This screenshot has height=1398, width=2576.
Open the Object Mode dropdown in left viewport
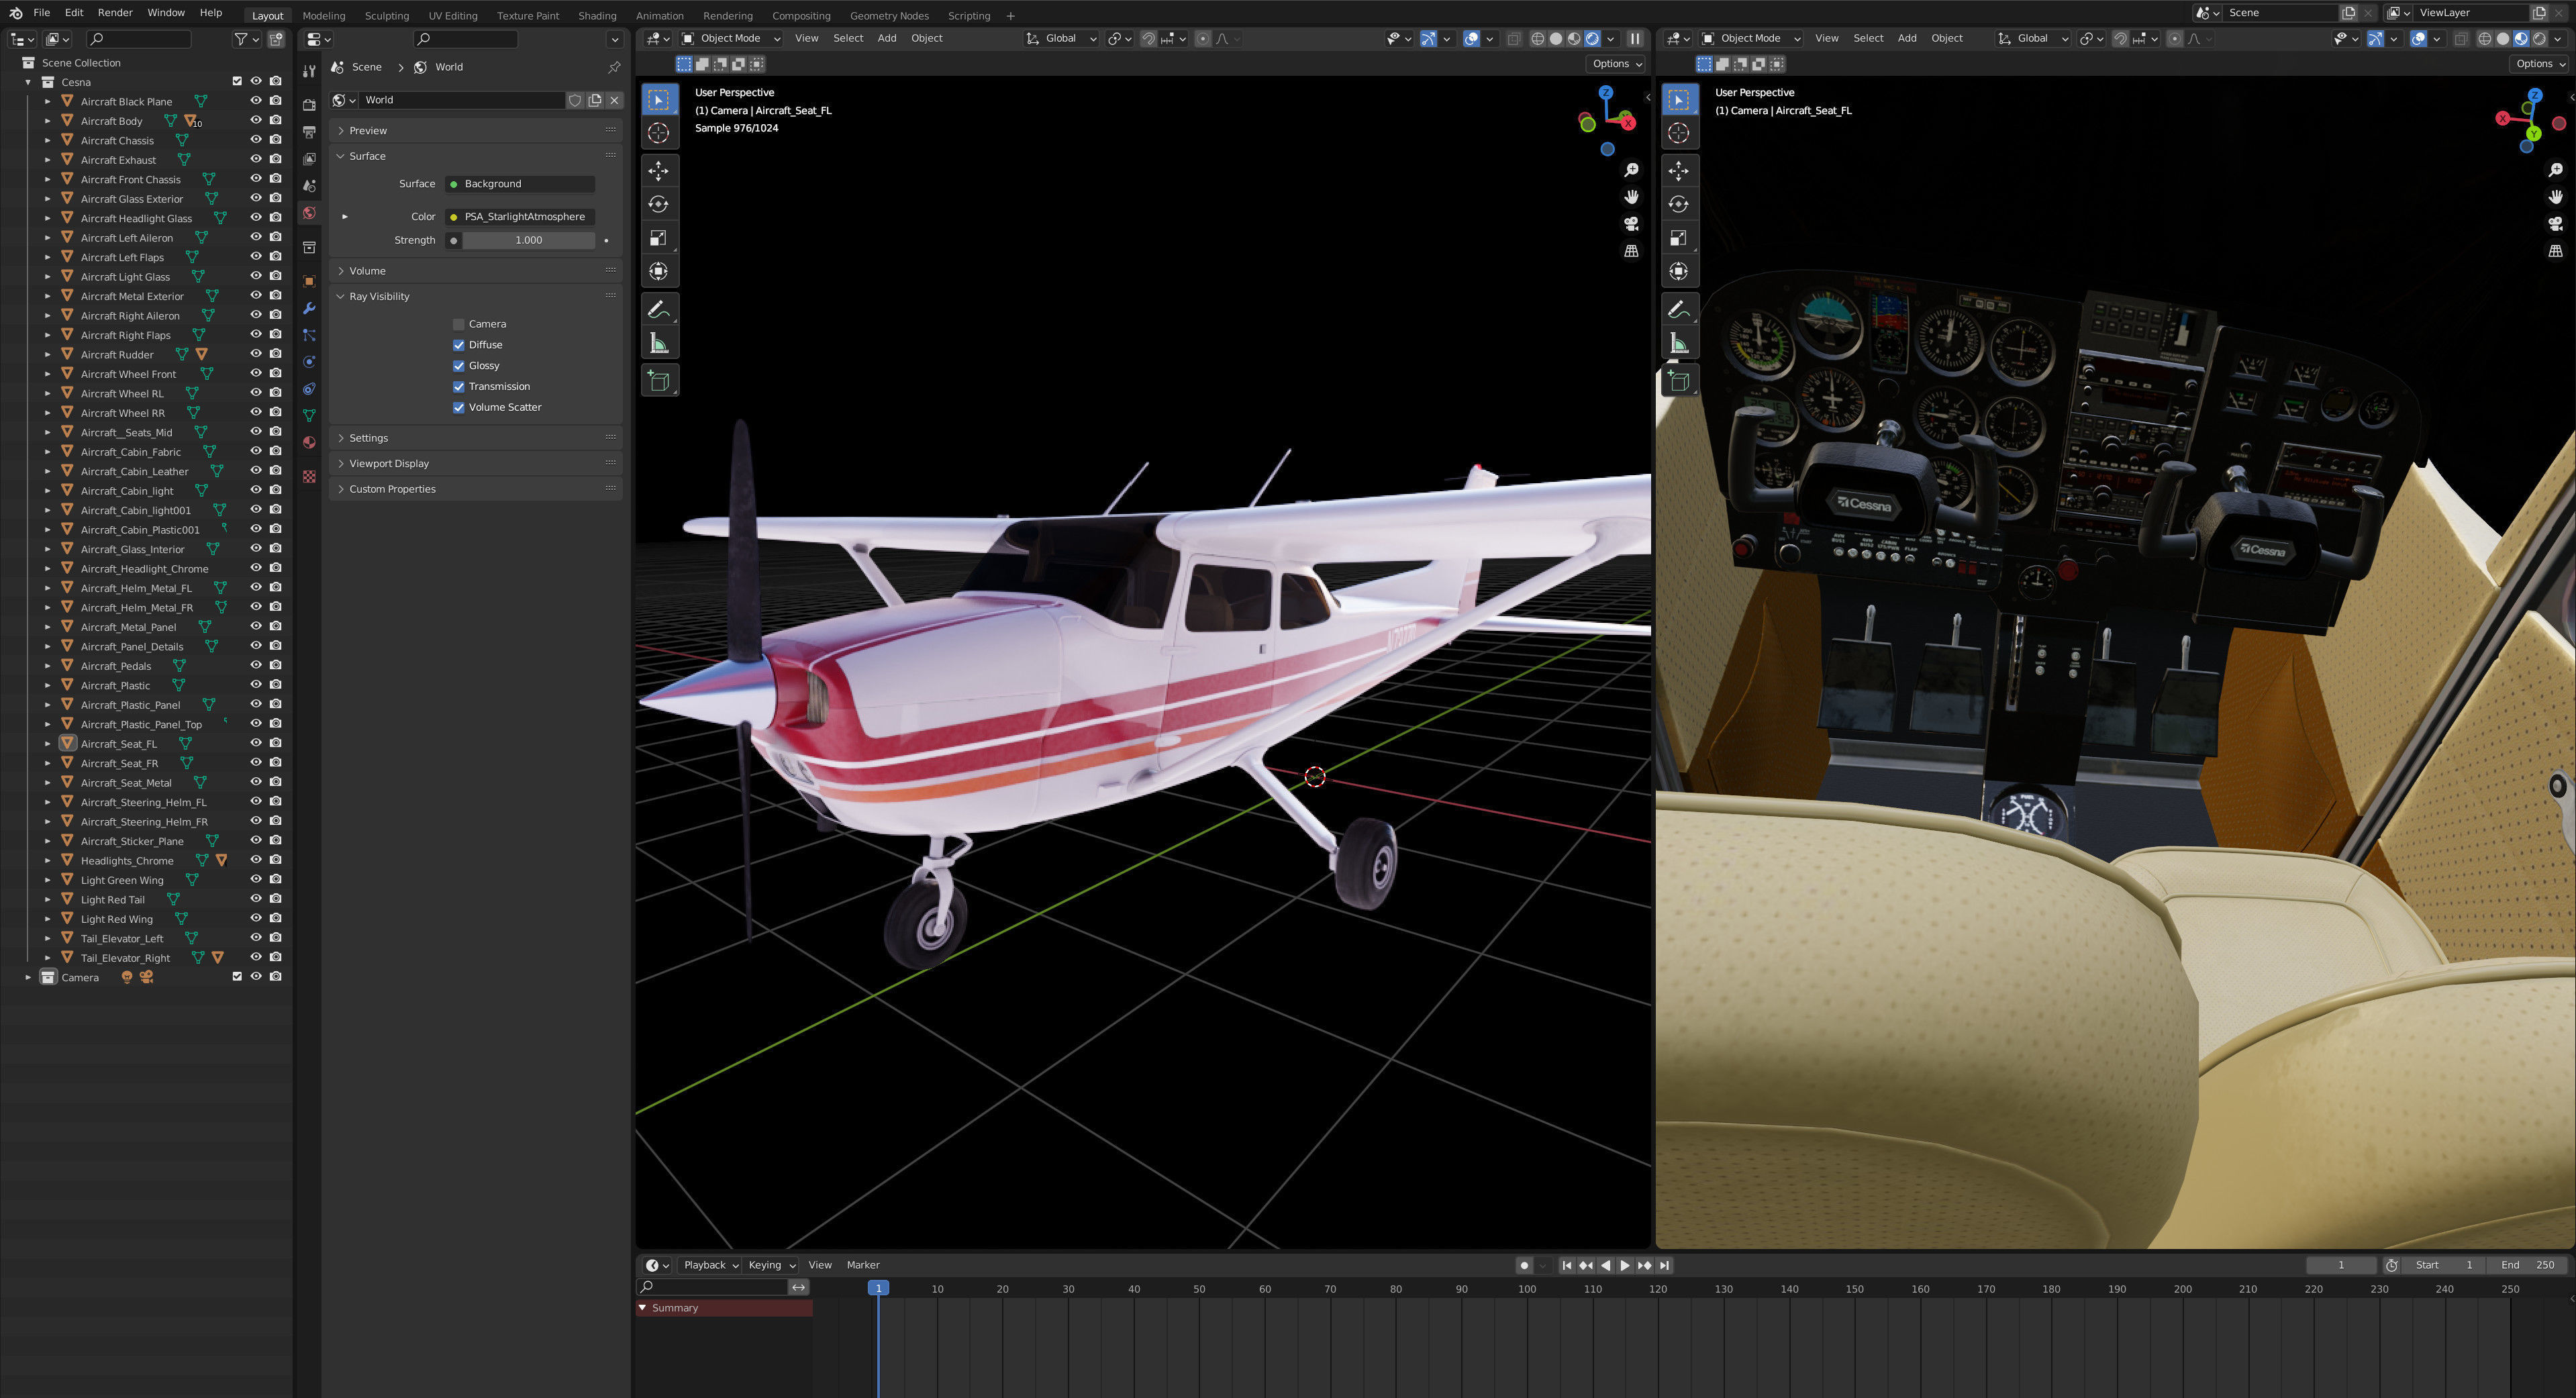click(731, 39)
